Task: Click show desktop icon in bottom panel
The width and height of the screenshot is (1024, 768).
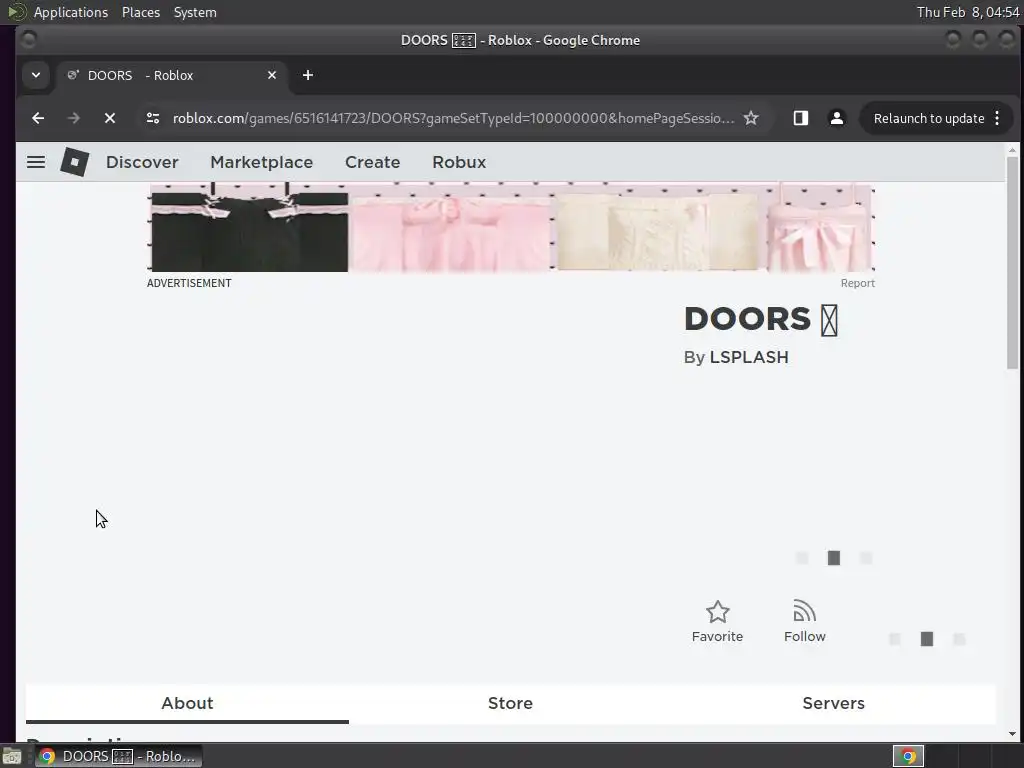Action: [x=12, y=757]
